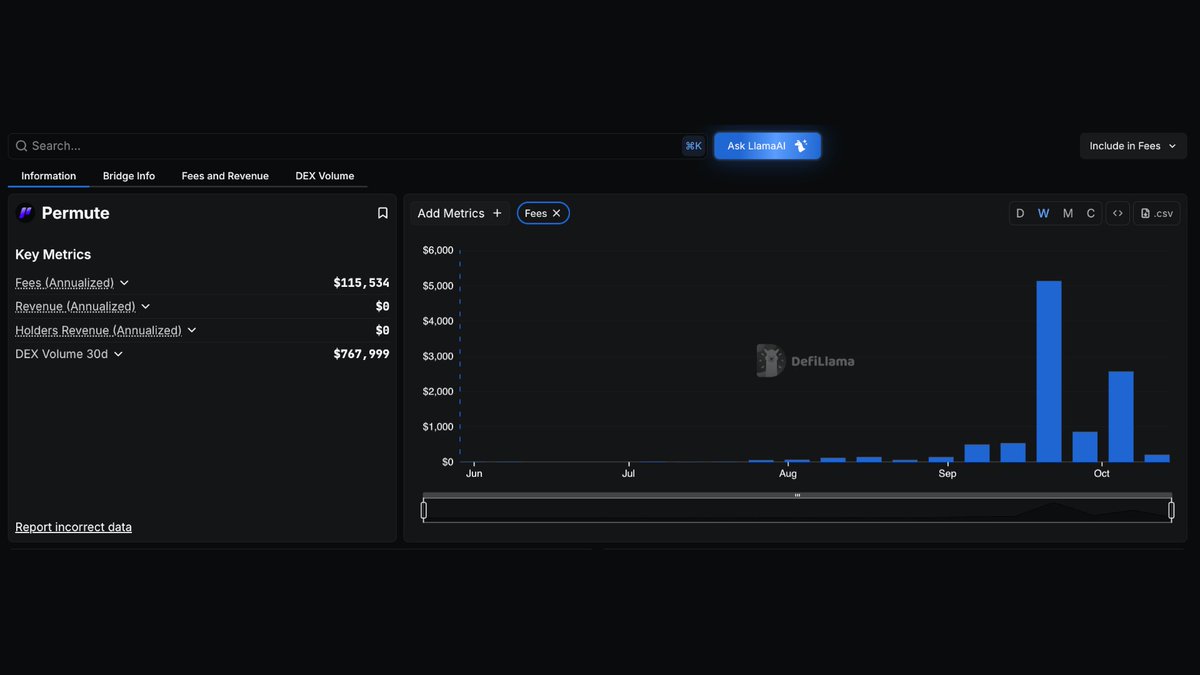The width and height of the screenshot is (1200, 675).
Task: Open the Include in Fees dropdown
Action: [x=1133, y=146]
